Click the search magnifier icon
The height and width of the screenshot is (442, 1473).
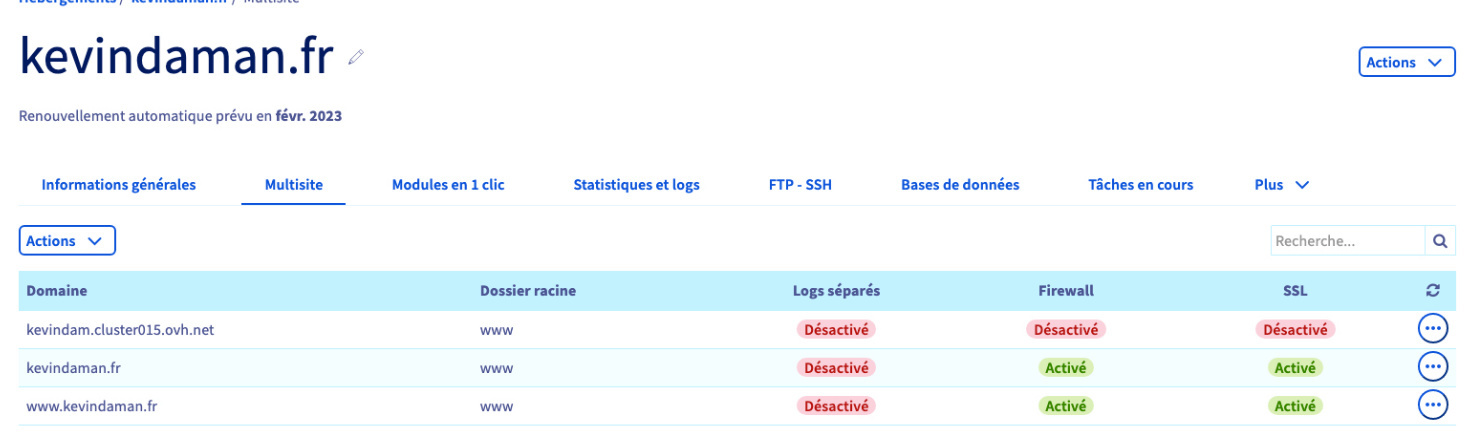tap(1439, 241)
